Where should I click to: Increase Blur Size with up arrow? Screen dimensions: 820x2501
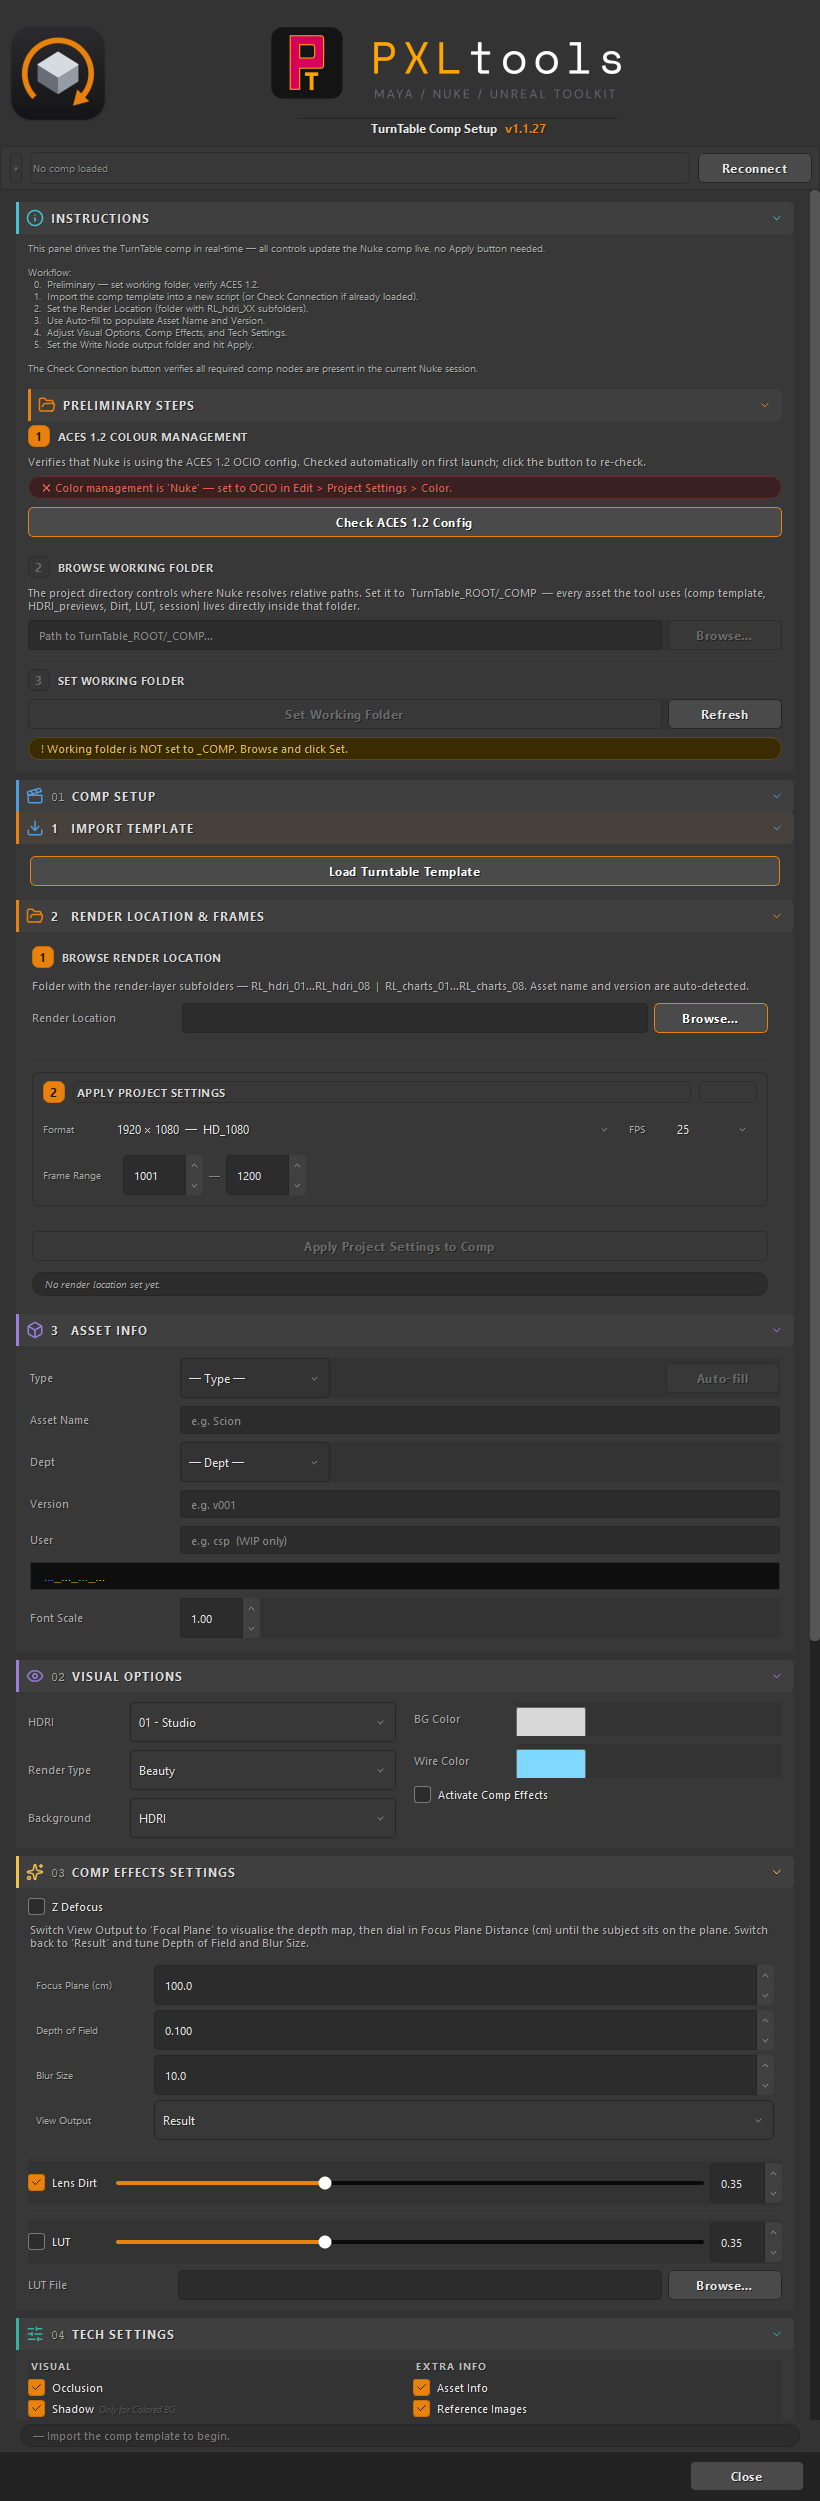coord(765,2065)
